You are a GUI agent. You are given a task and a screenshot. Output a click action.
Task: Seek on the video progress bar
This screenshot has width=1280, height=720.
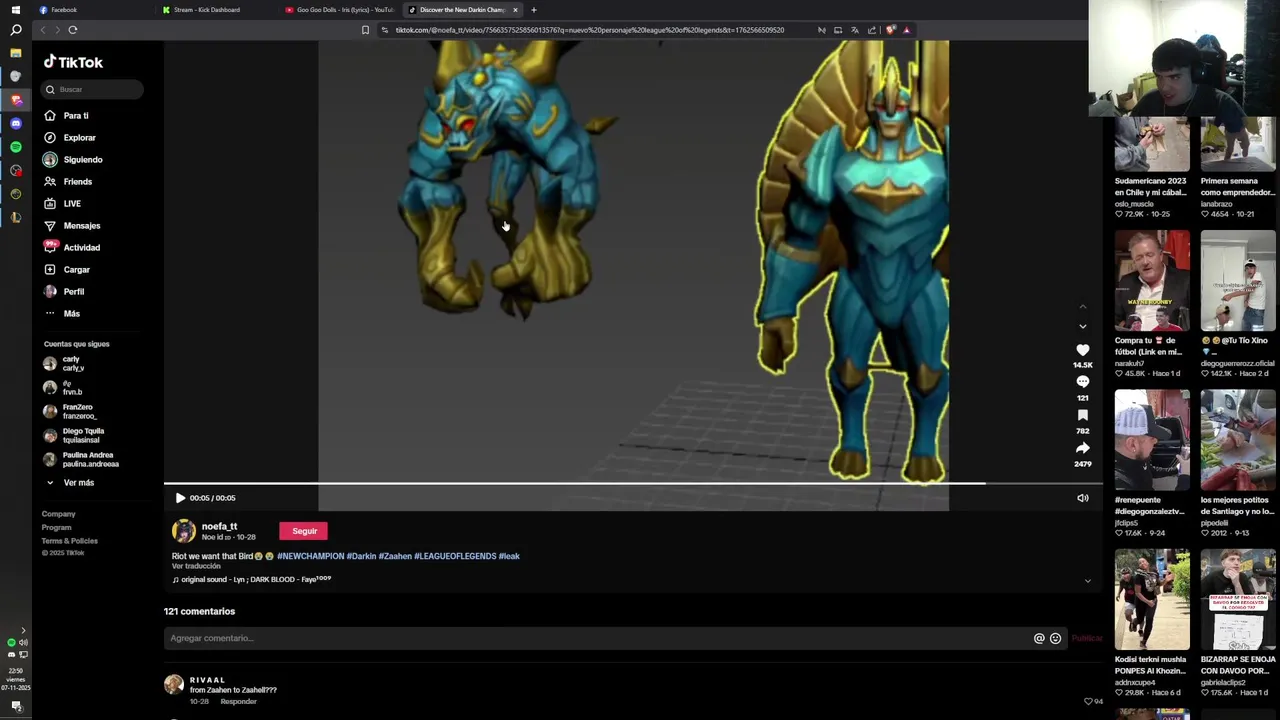[633, 484]
